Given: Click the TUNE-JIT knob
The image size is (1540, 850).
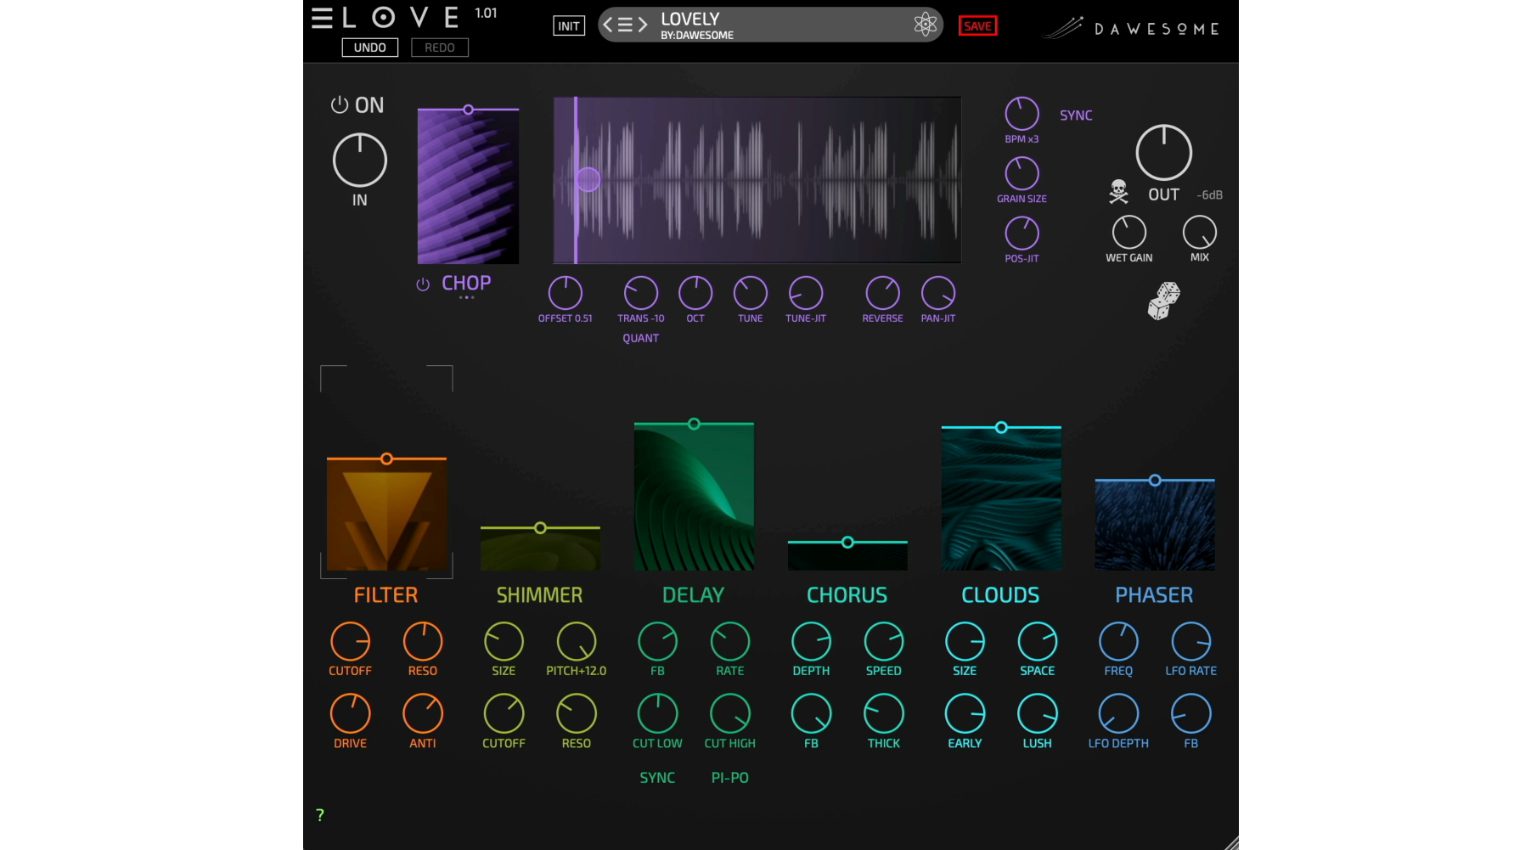Looking at the screenshot, I should tap(805, 293).
